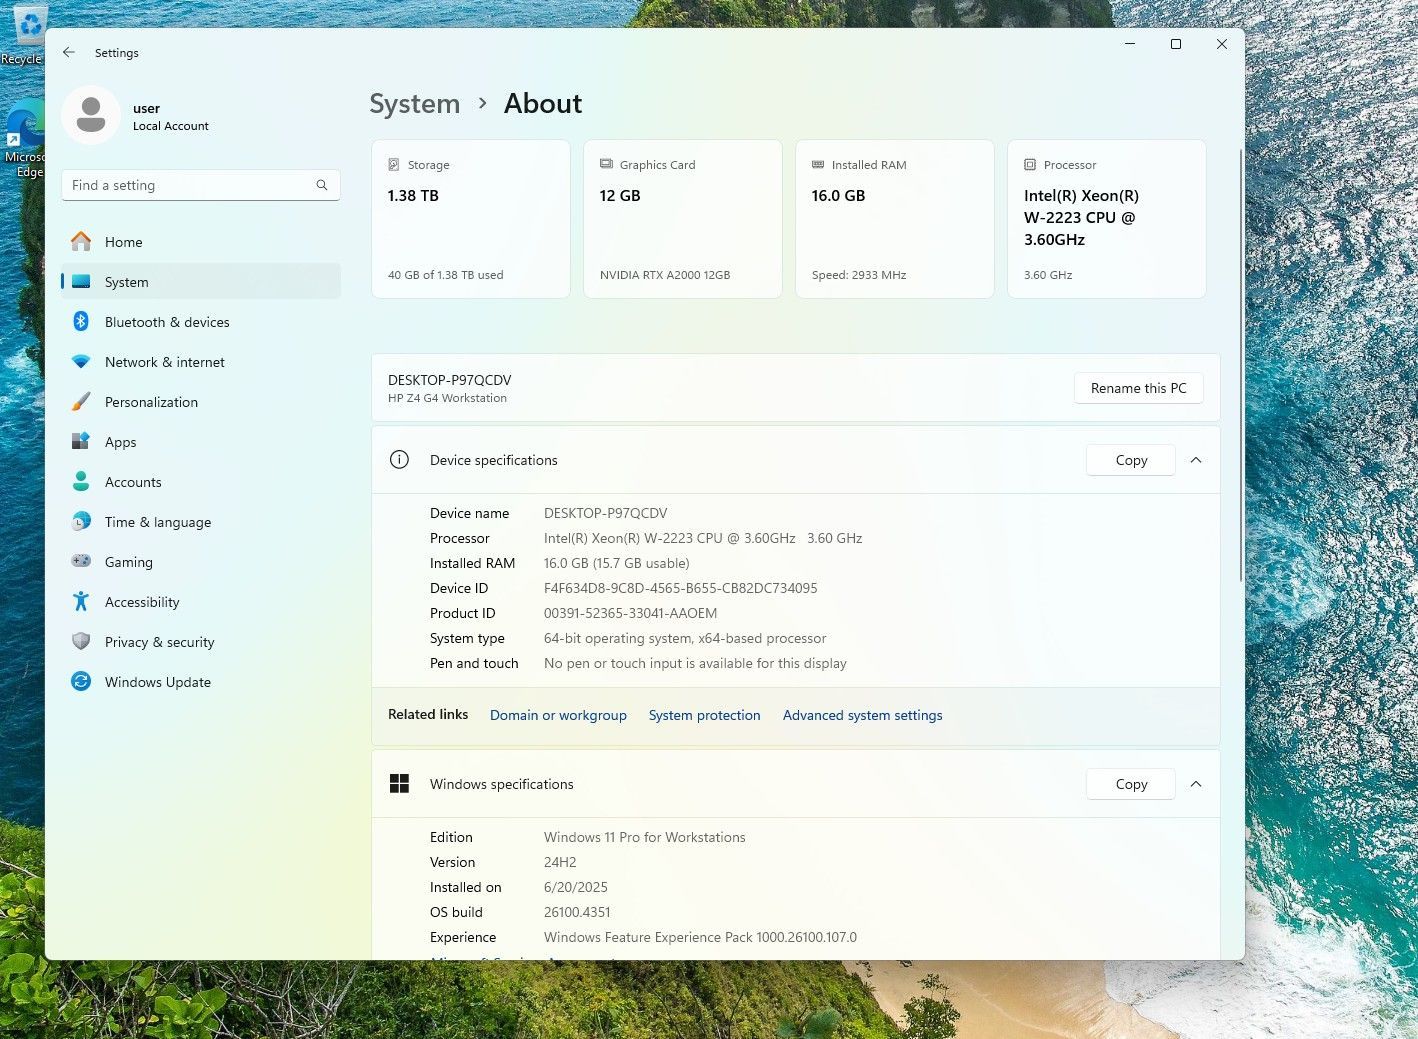
Task: Go back using the back arrow
Action: 69,53
